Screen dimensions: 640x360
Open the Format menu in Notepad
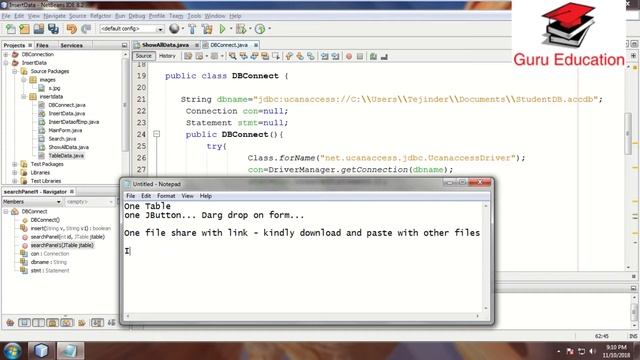pyautogui.click(x=166, y=196)
